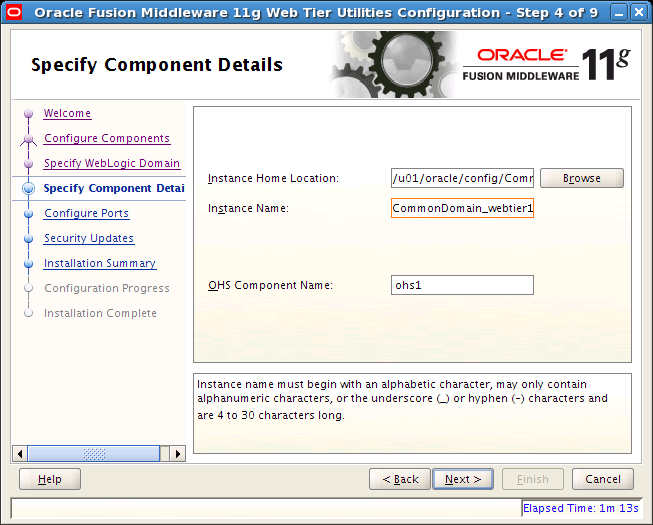Click right arrow of steps scrollbar
The height and width of the screenshot is (525, 653).
click(178, 453)
